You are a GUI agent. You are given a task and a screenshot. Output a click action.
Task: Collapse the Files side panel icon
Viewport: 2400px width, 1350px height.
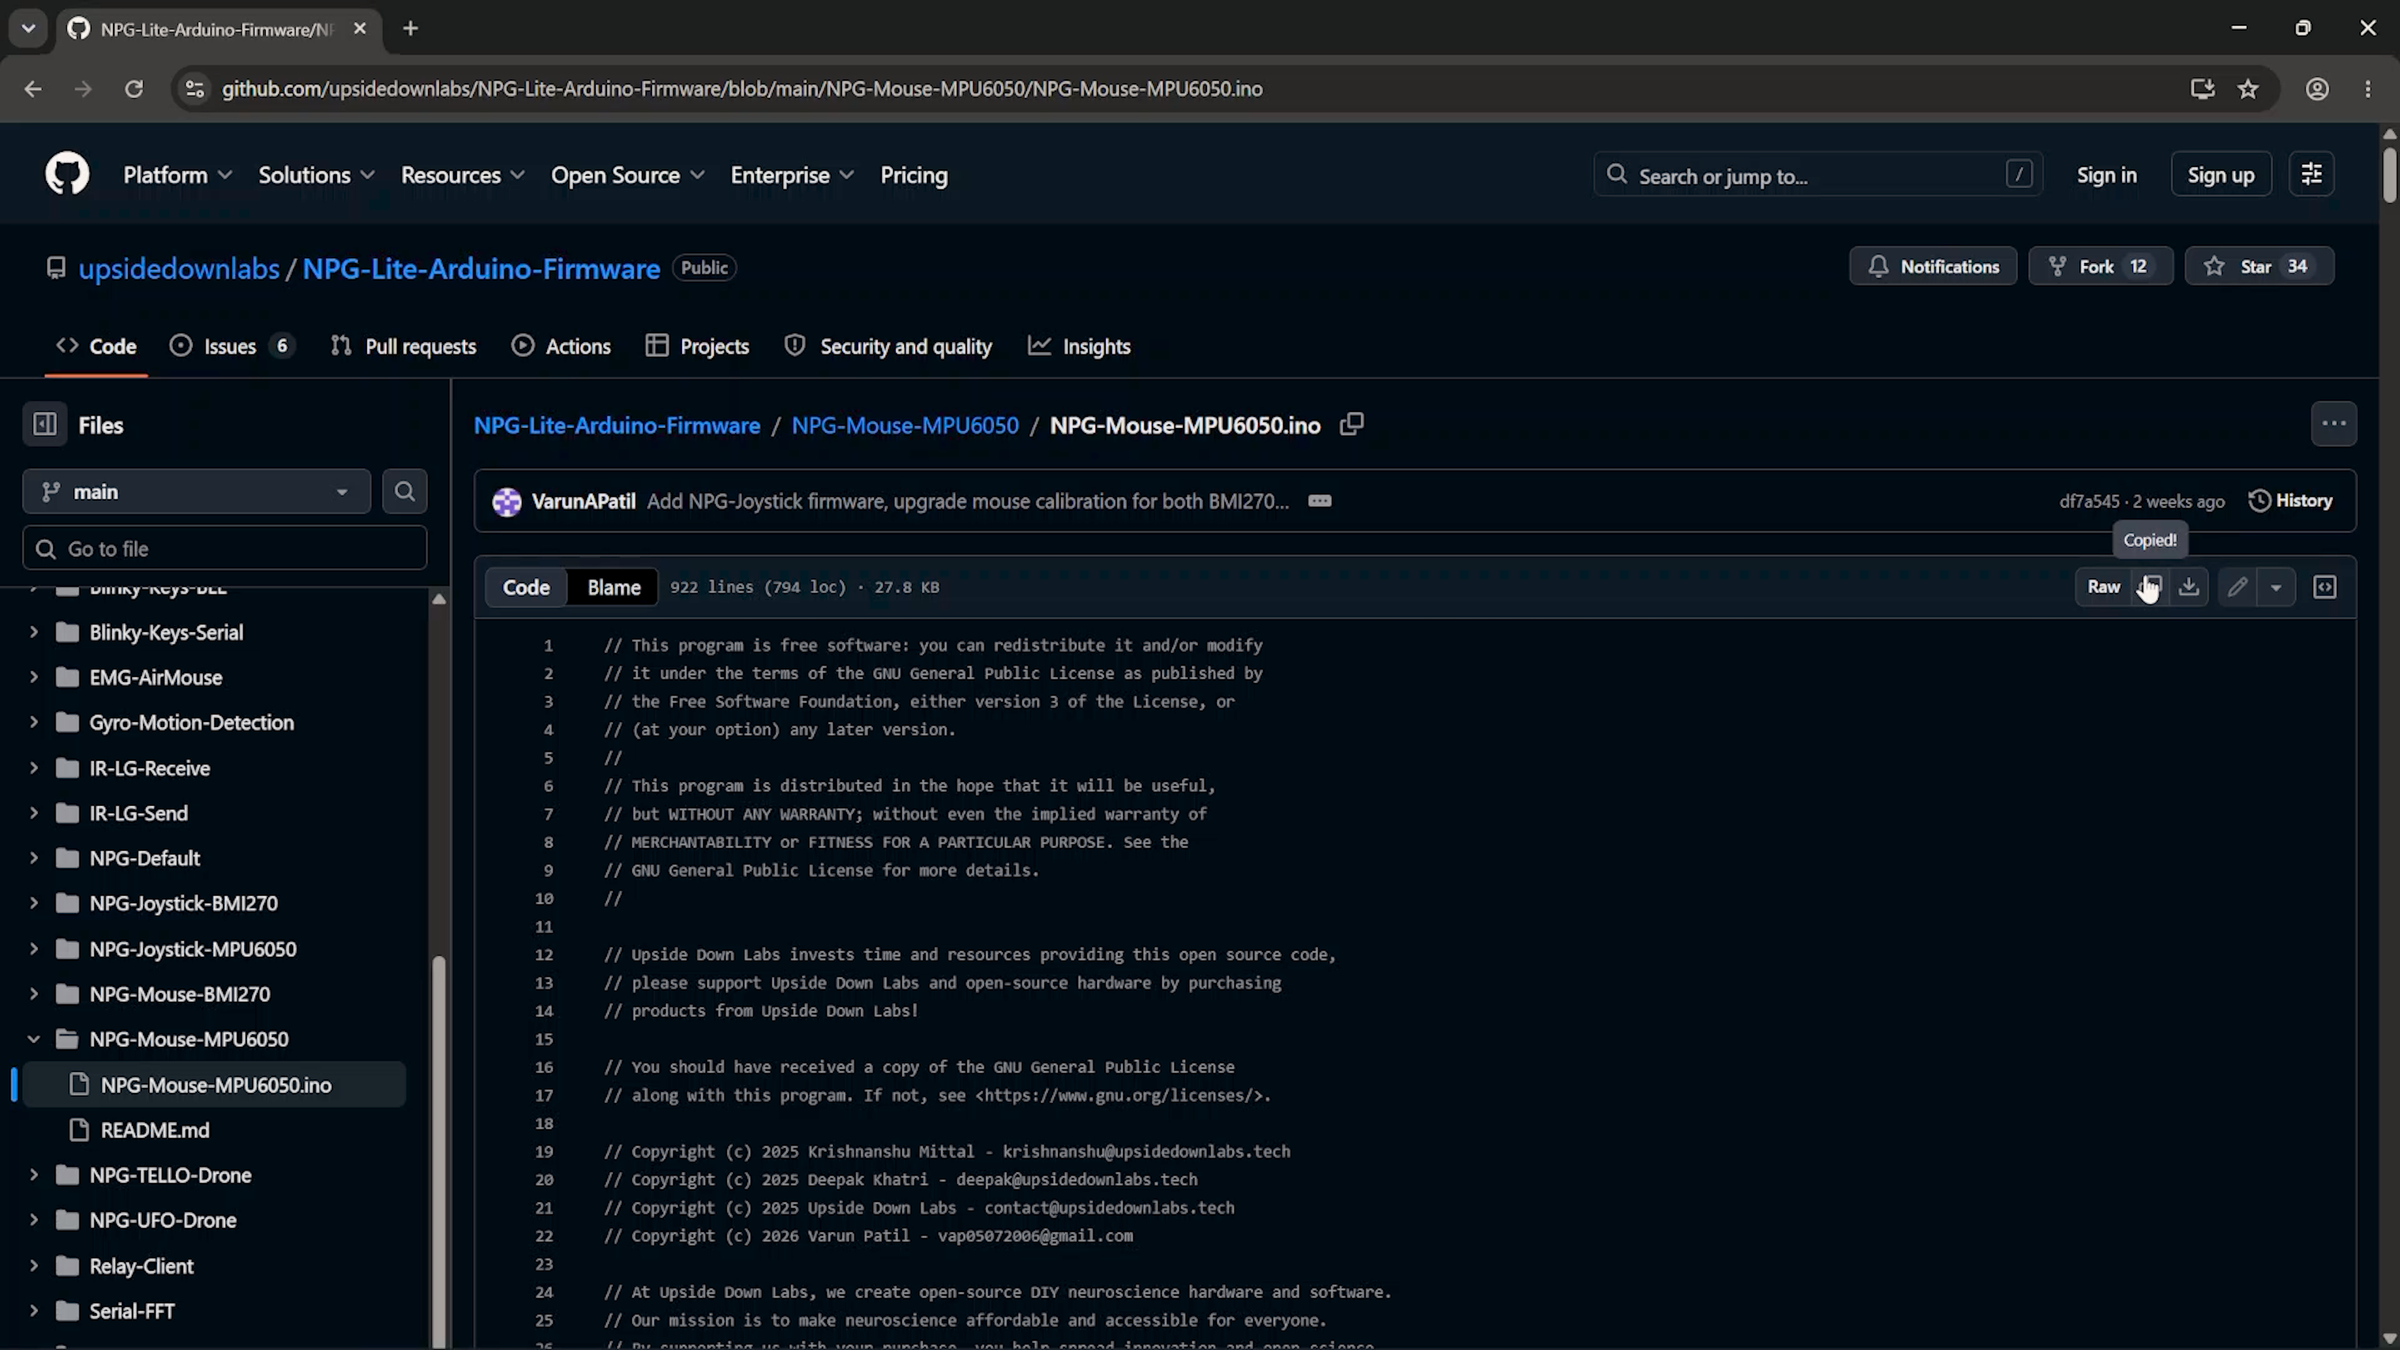click(45, 424)
